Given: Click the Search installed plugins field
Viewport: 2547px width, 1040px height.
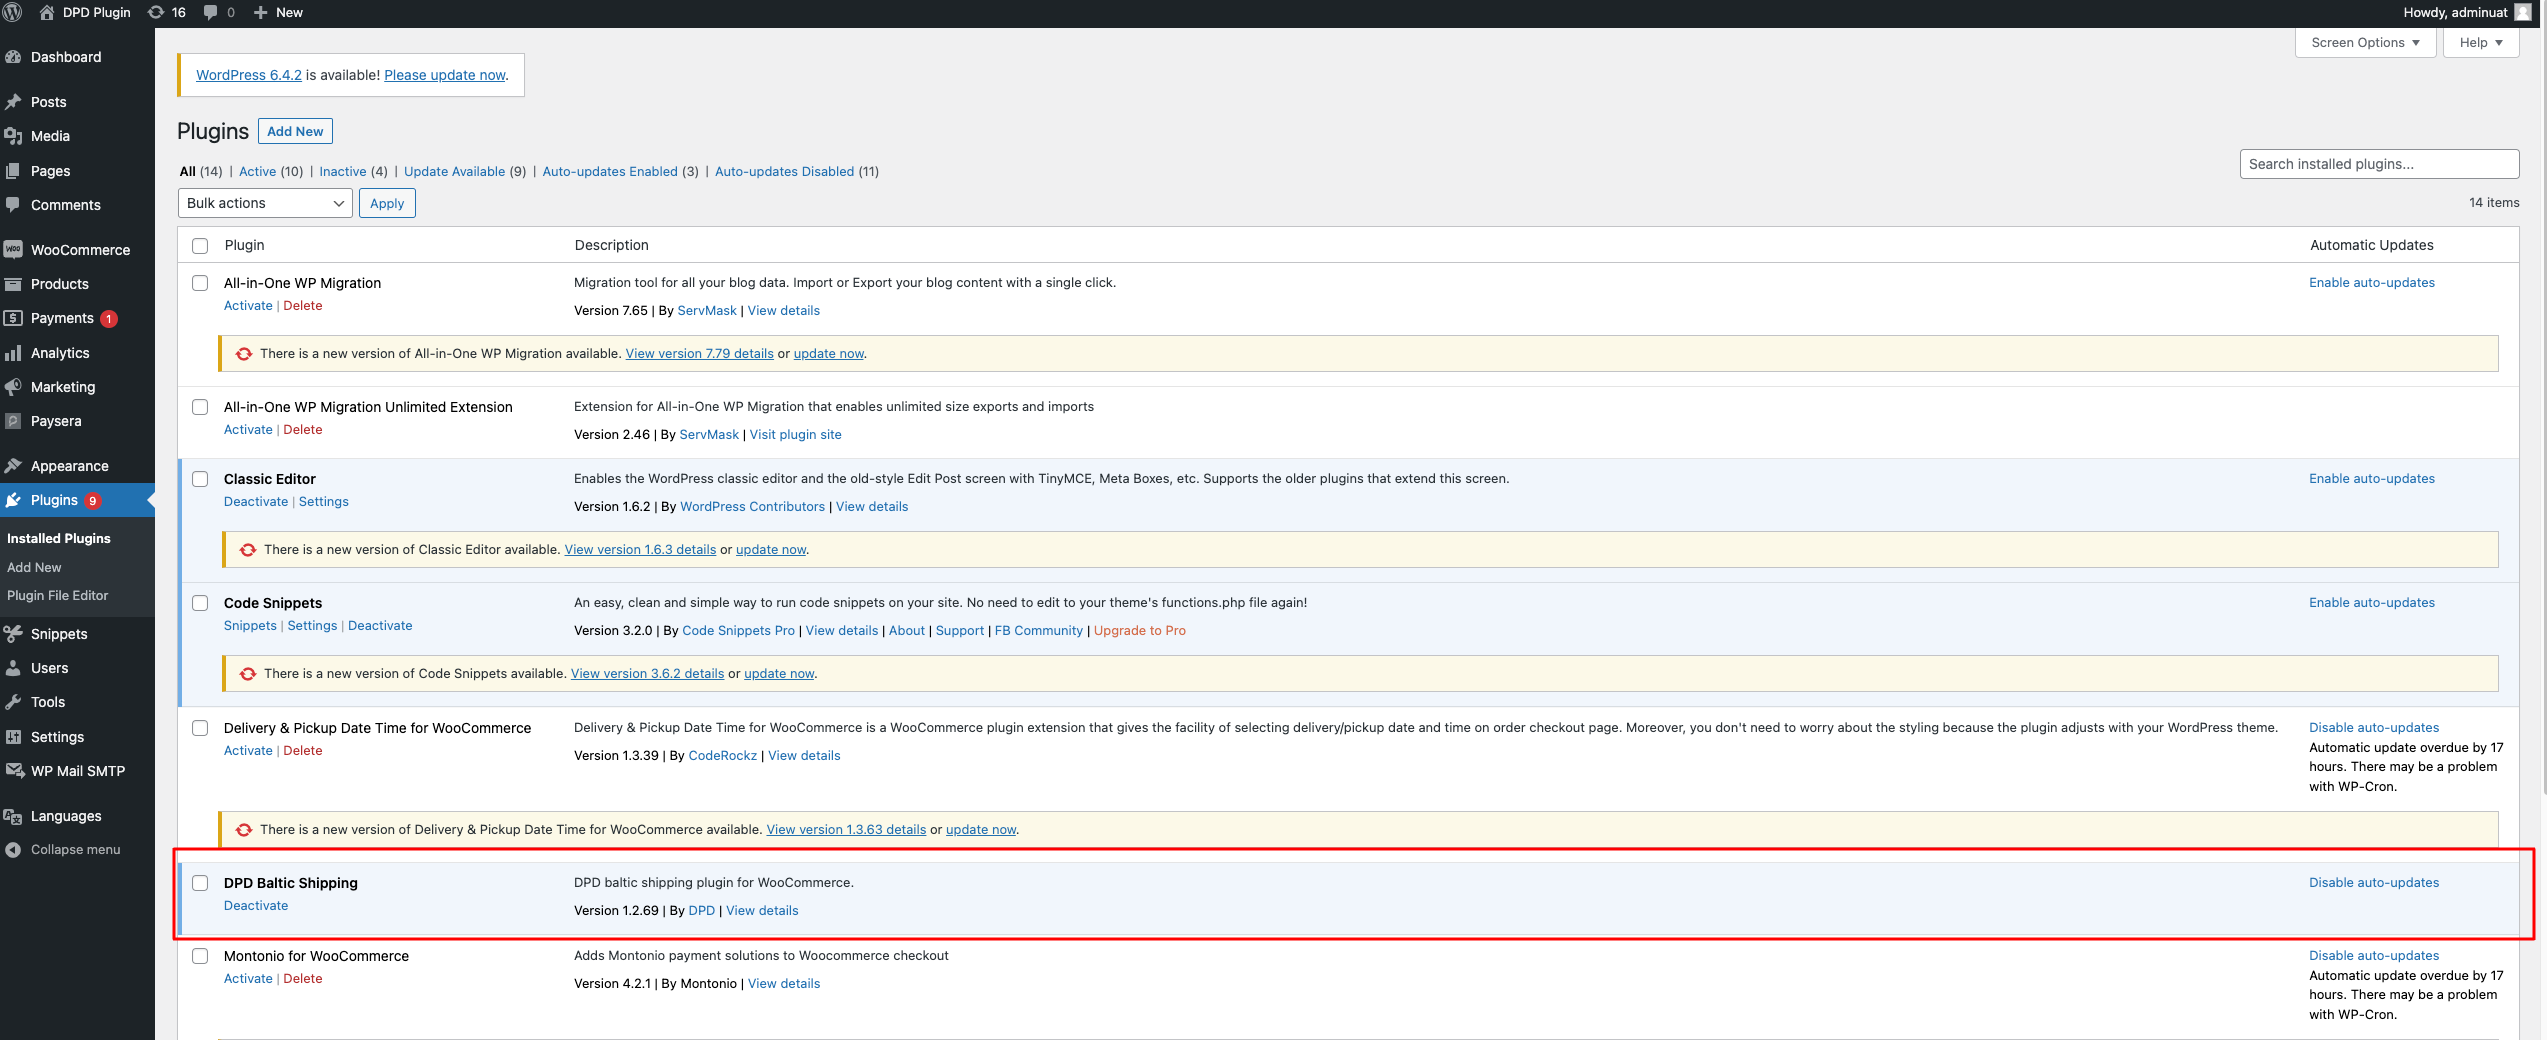Looking at the screenshot, I should (2379, 164).
